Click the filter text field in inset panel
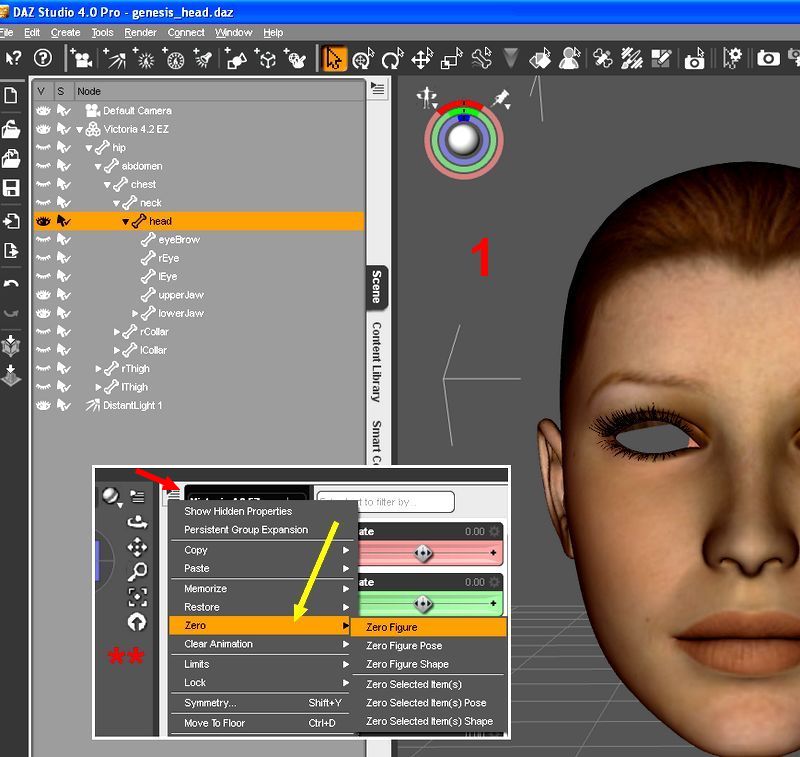The height and width of the screenshot is (757, 800). 386,502
